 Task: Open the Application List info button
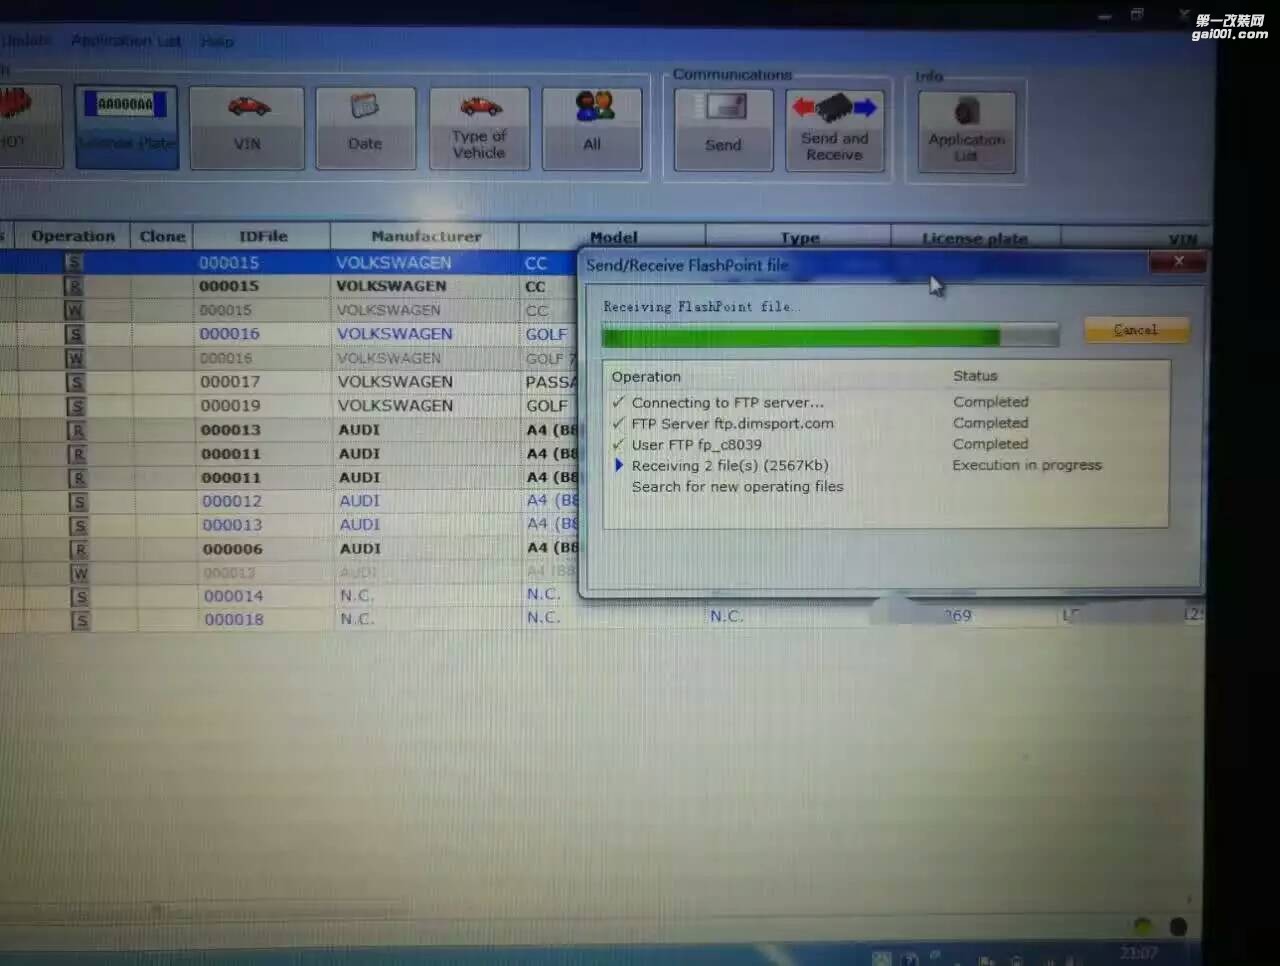click(966, 131)
